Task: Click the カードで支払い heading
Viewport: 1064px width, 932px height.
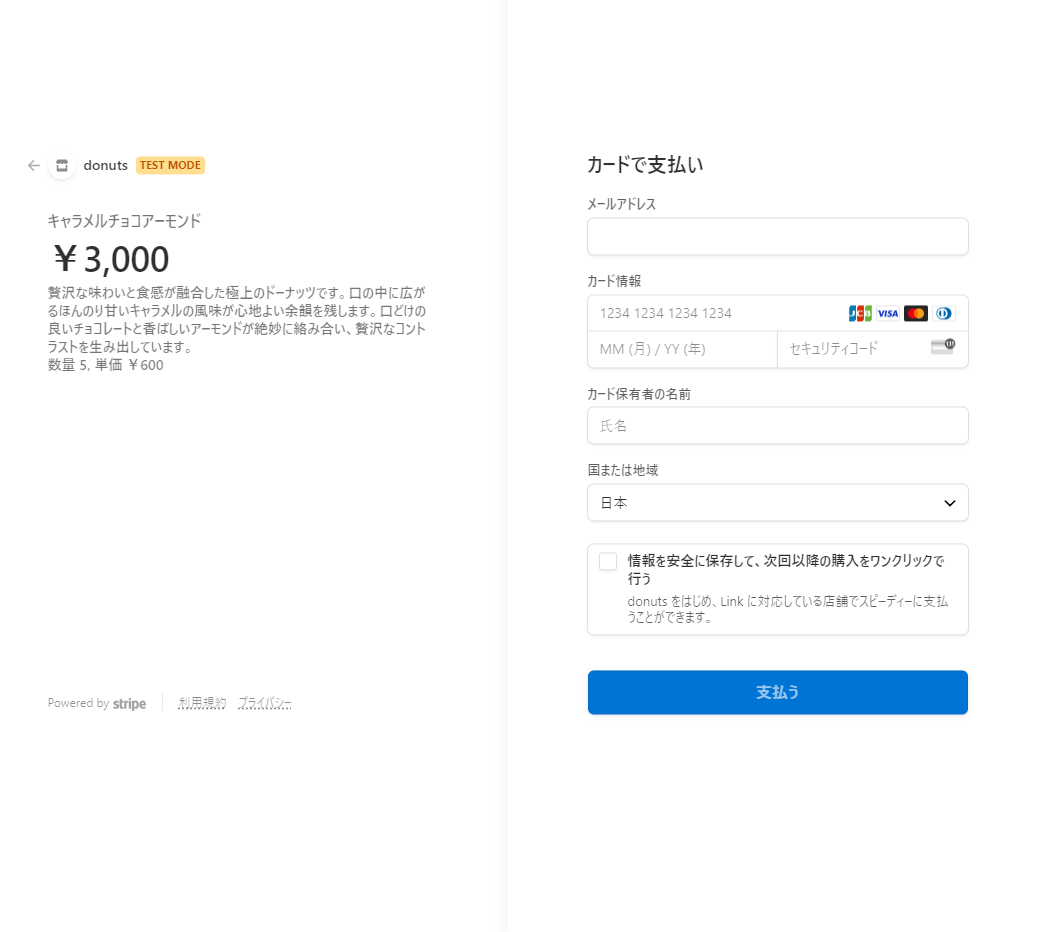Action: pos(645,165)
